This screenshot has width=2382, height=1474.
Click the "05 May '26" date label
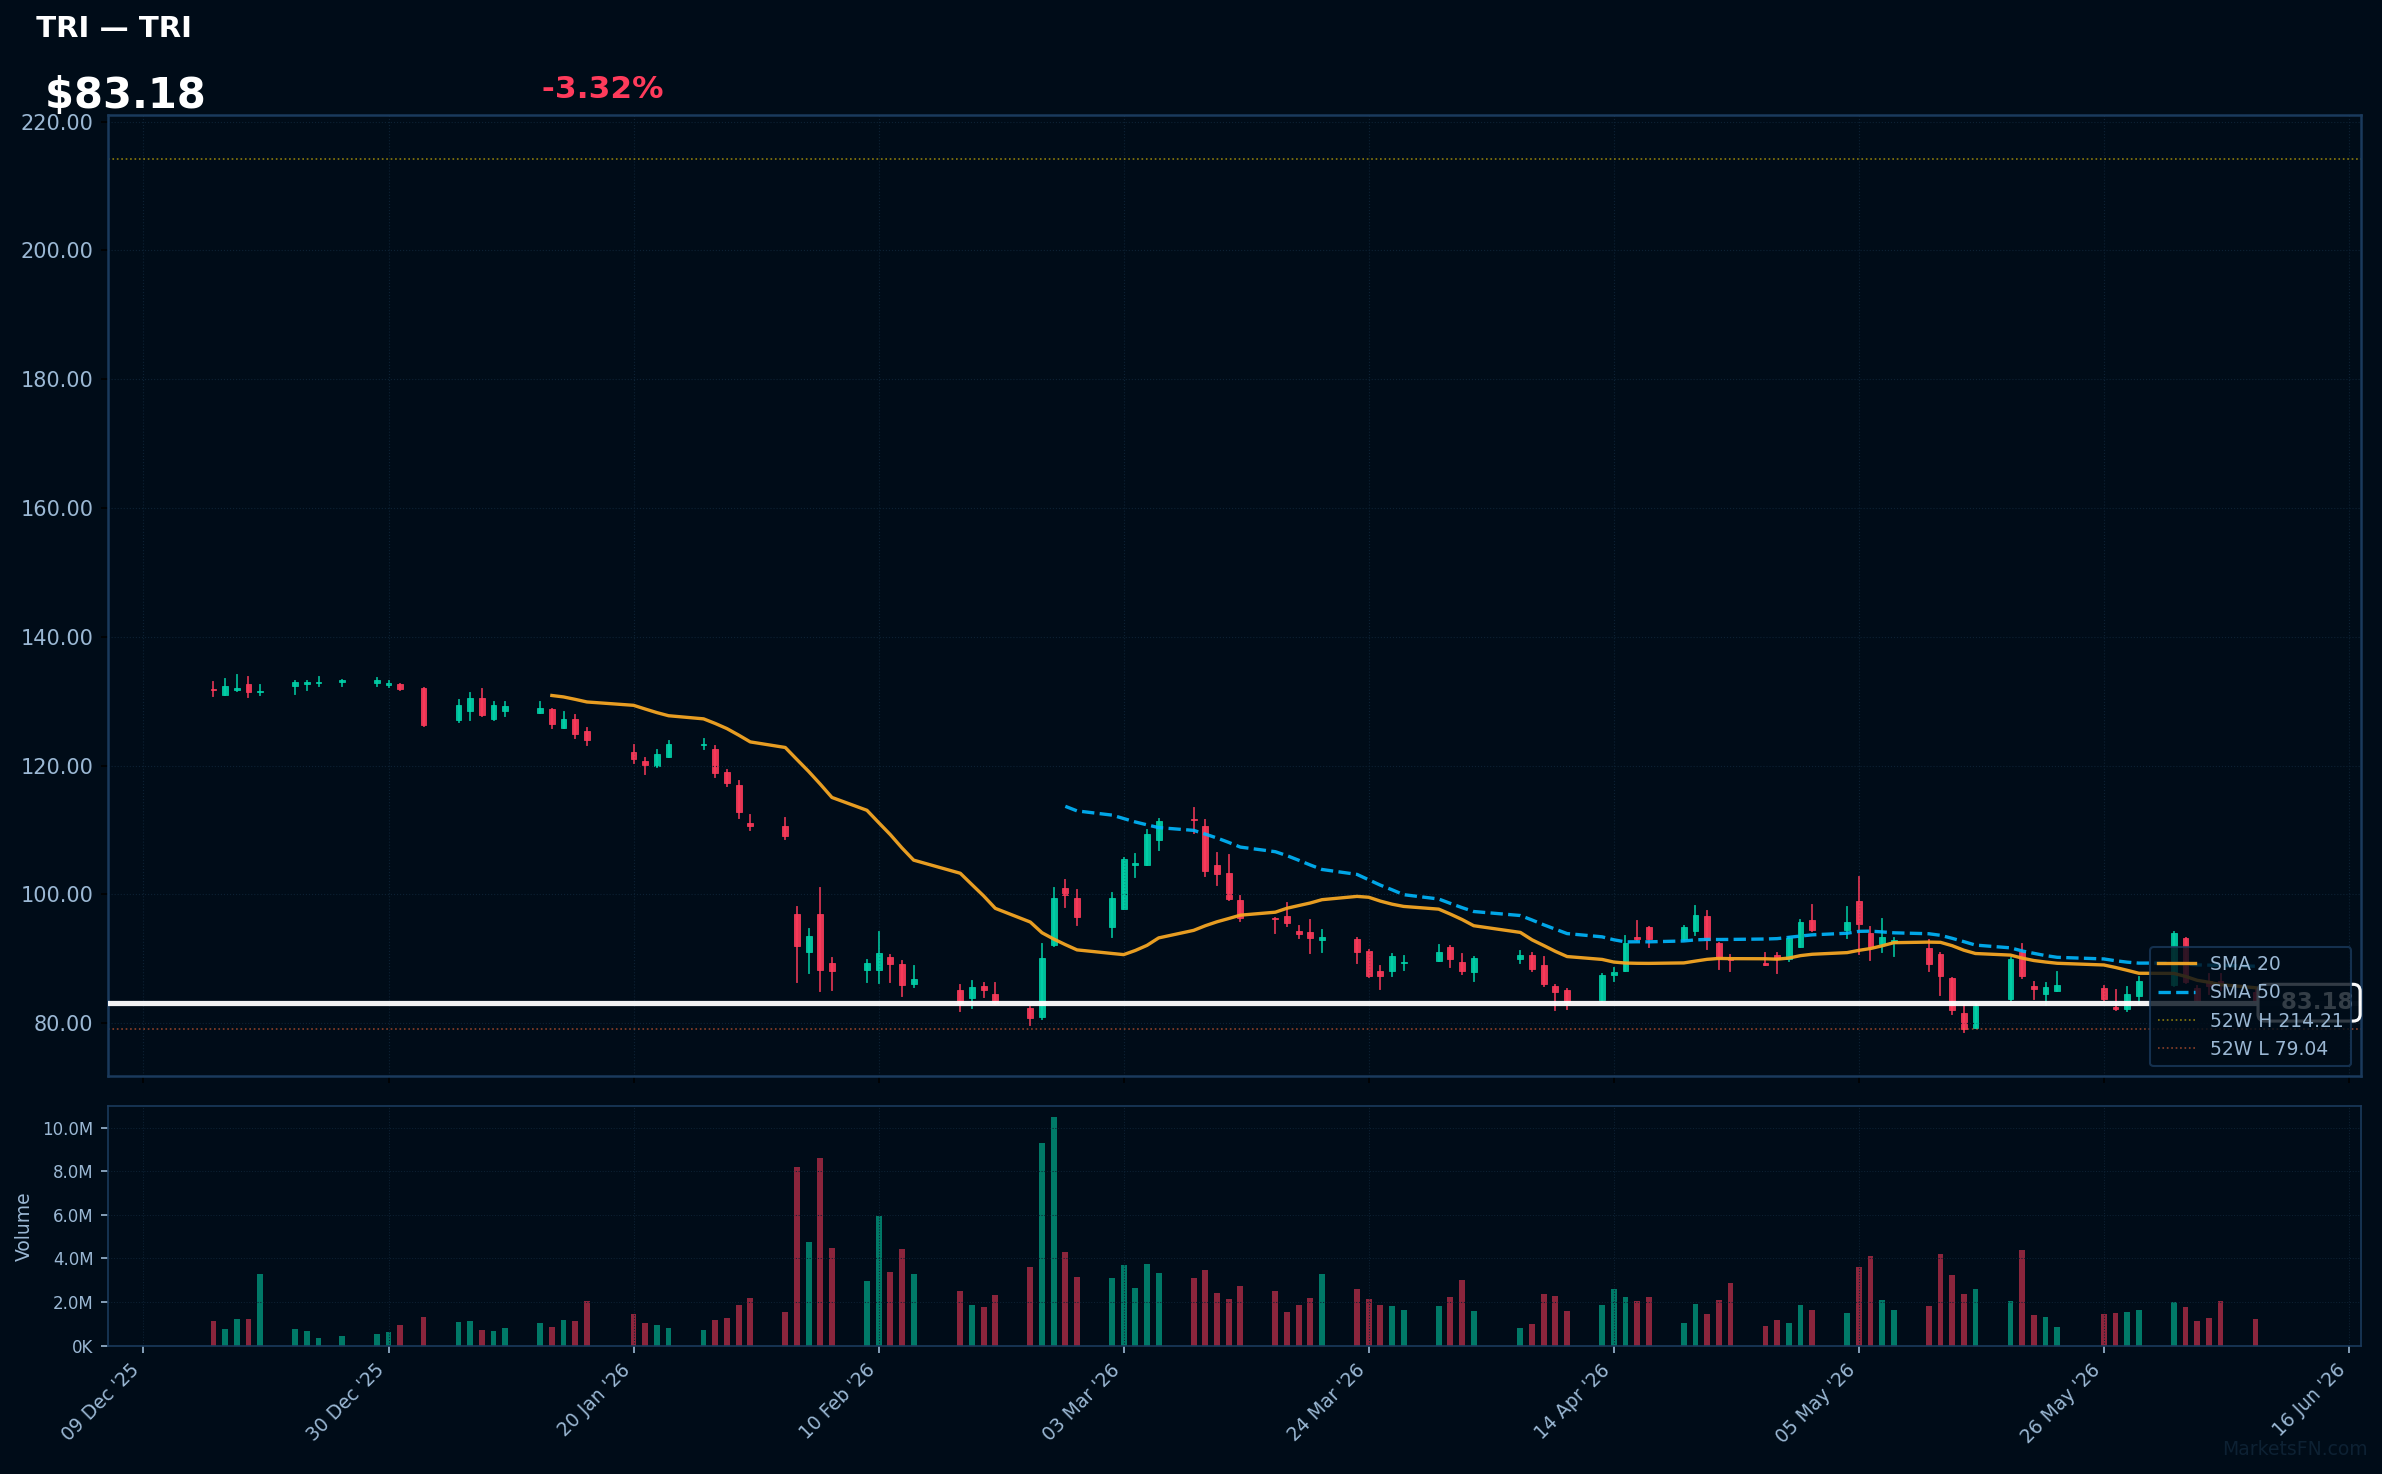click(x=1815, y=1401)
